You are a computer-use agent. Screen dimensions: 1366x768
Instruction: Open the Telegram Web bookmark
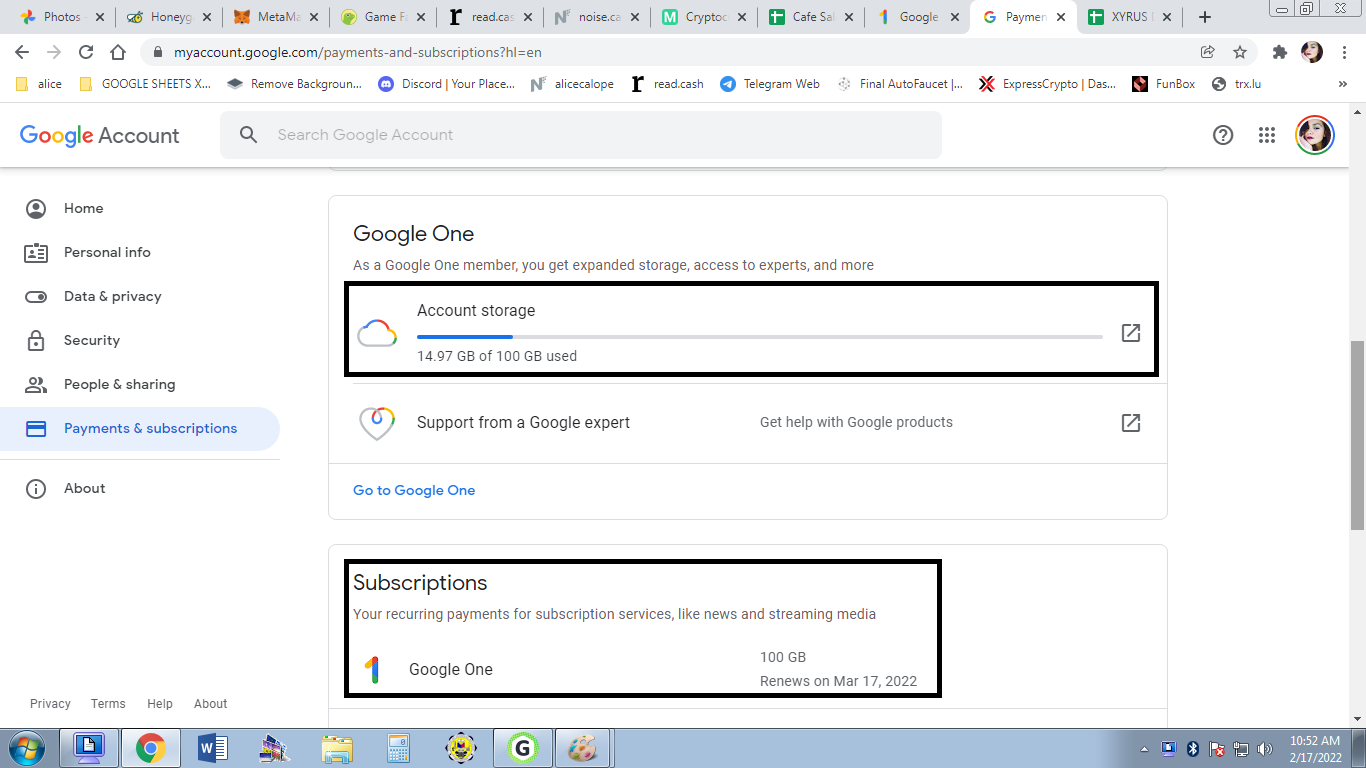(770, 84)
